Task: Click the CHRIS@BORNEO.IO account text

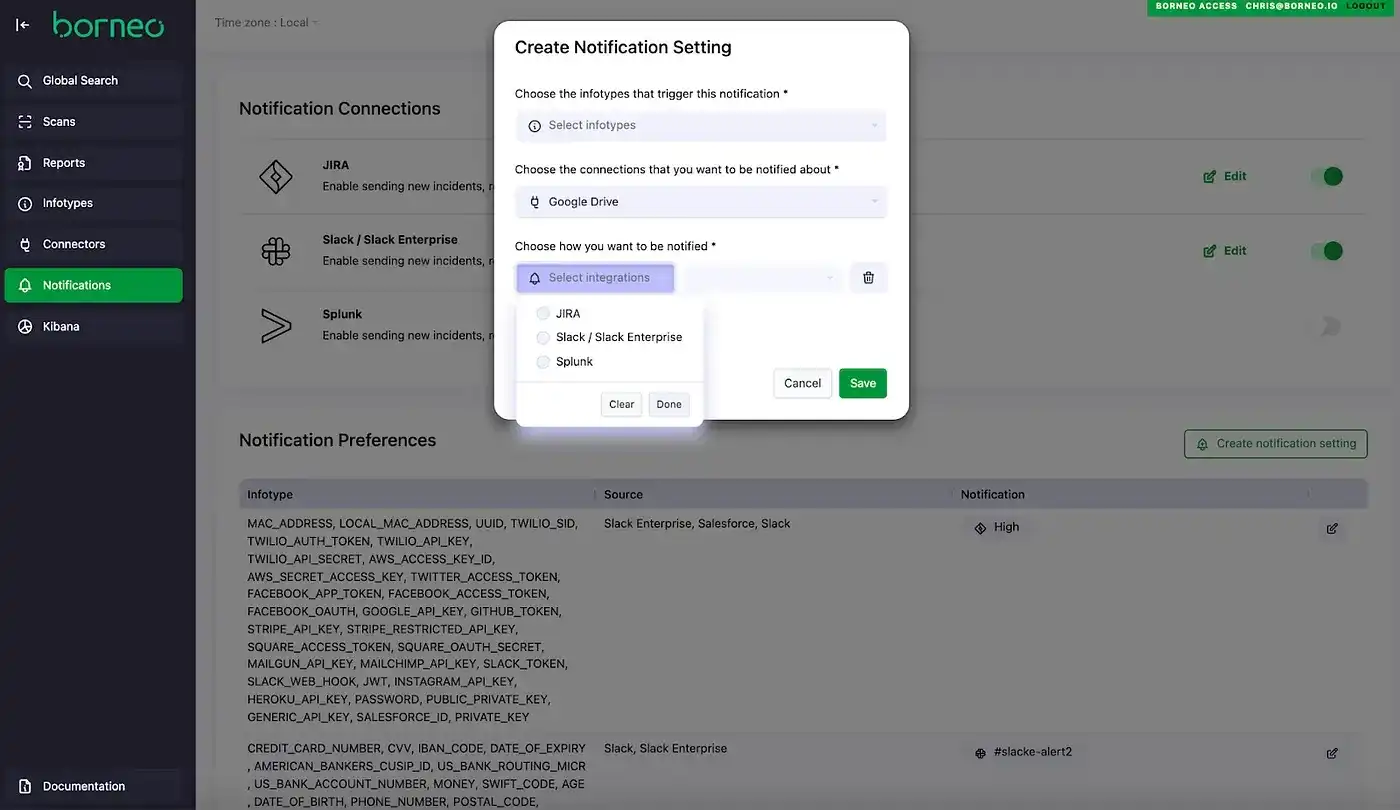Action: coord(1291,6)
